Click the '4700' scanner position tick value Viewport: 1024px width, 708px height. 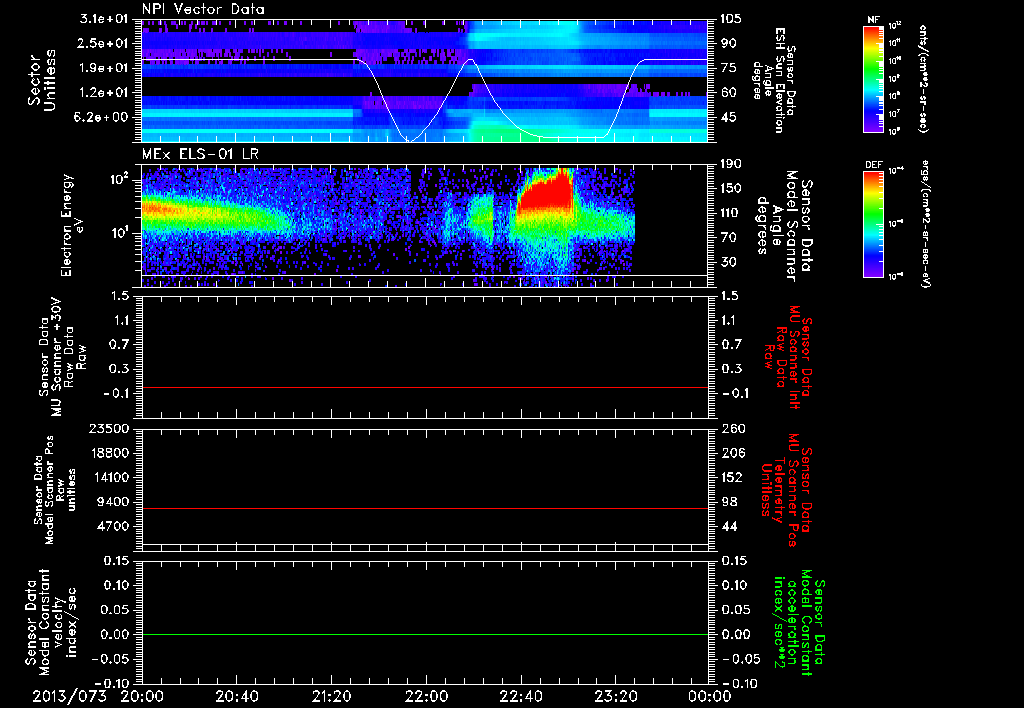113,526
